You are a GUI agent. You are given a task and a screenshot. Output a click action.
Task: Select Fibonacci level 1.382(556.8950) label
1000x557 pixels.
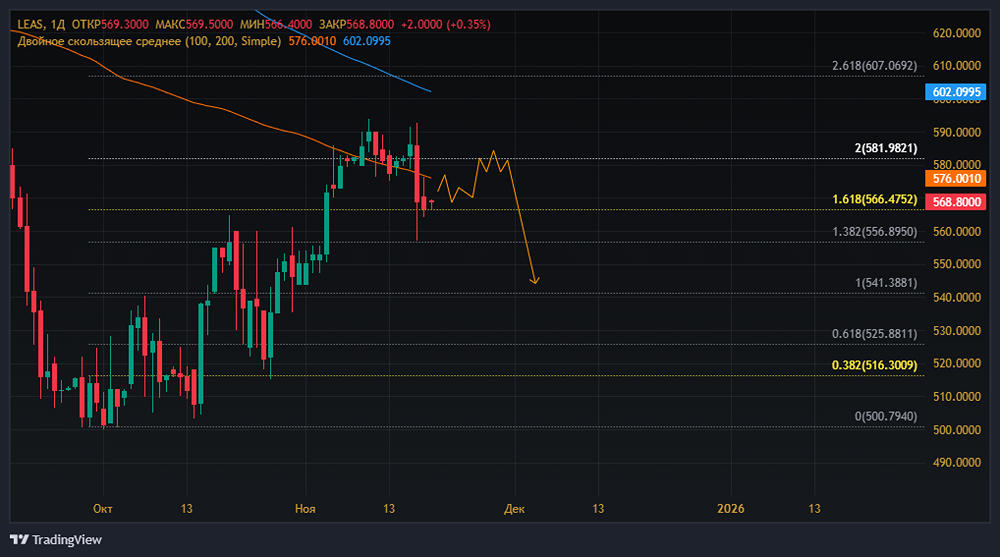874,232
